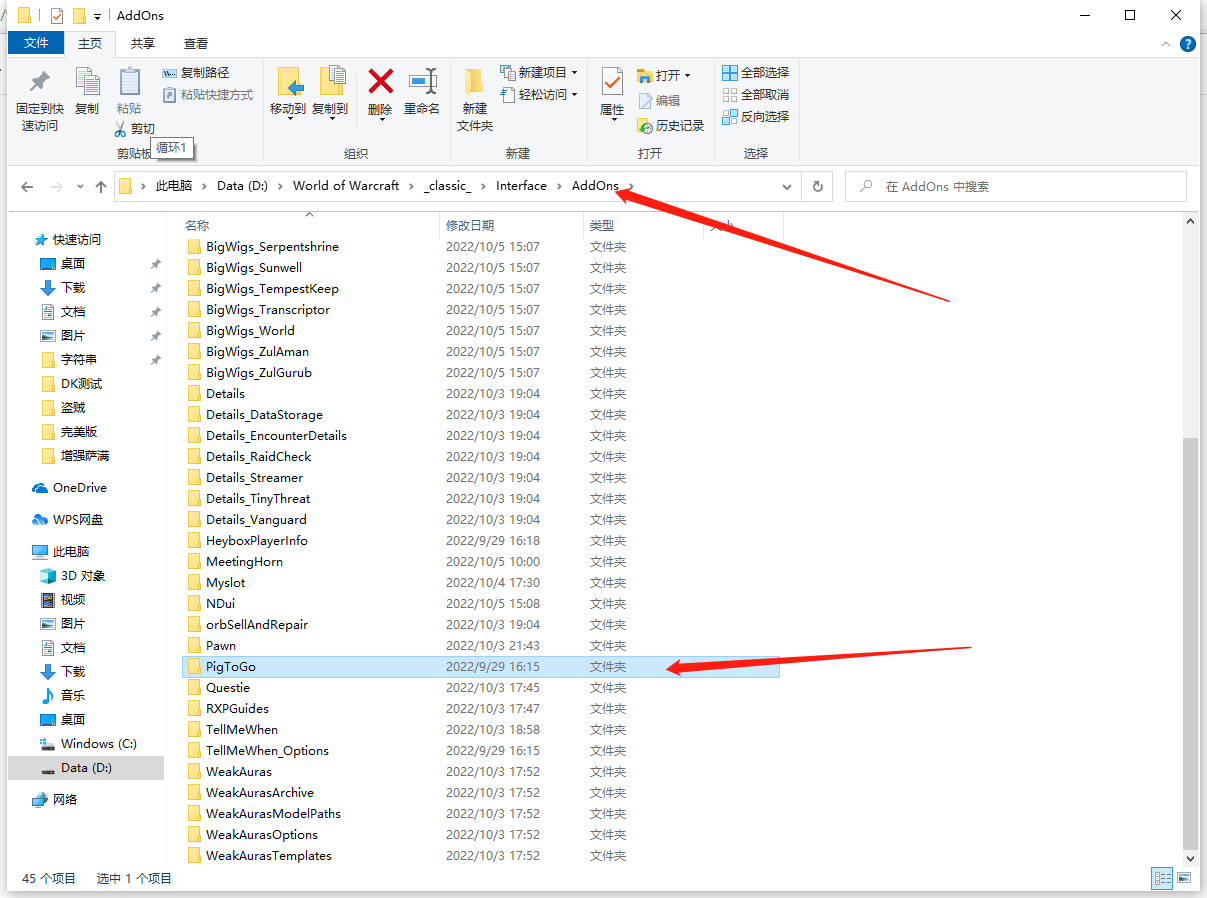Expand the Move To (移动到) dropdown
This screenshot has height=898, width=1207.
(x=288, y=116)
